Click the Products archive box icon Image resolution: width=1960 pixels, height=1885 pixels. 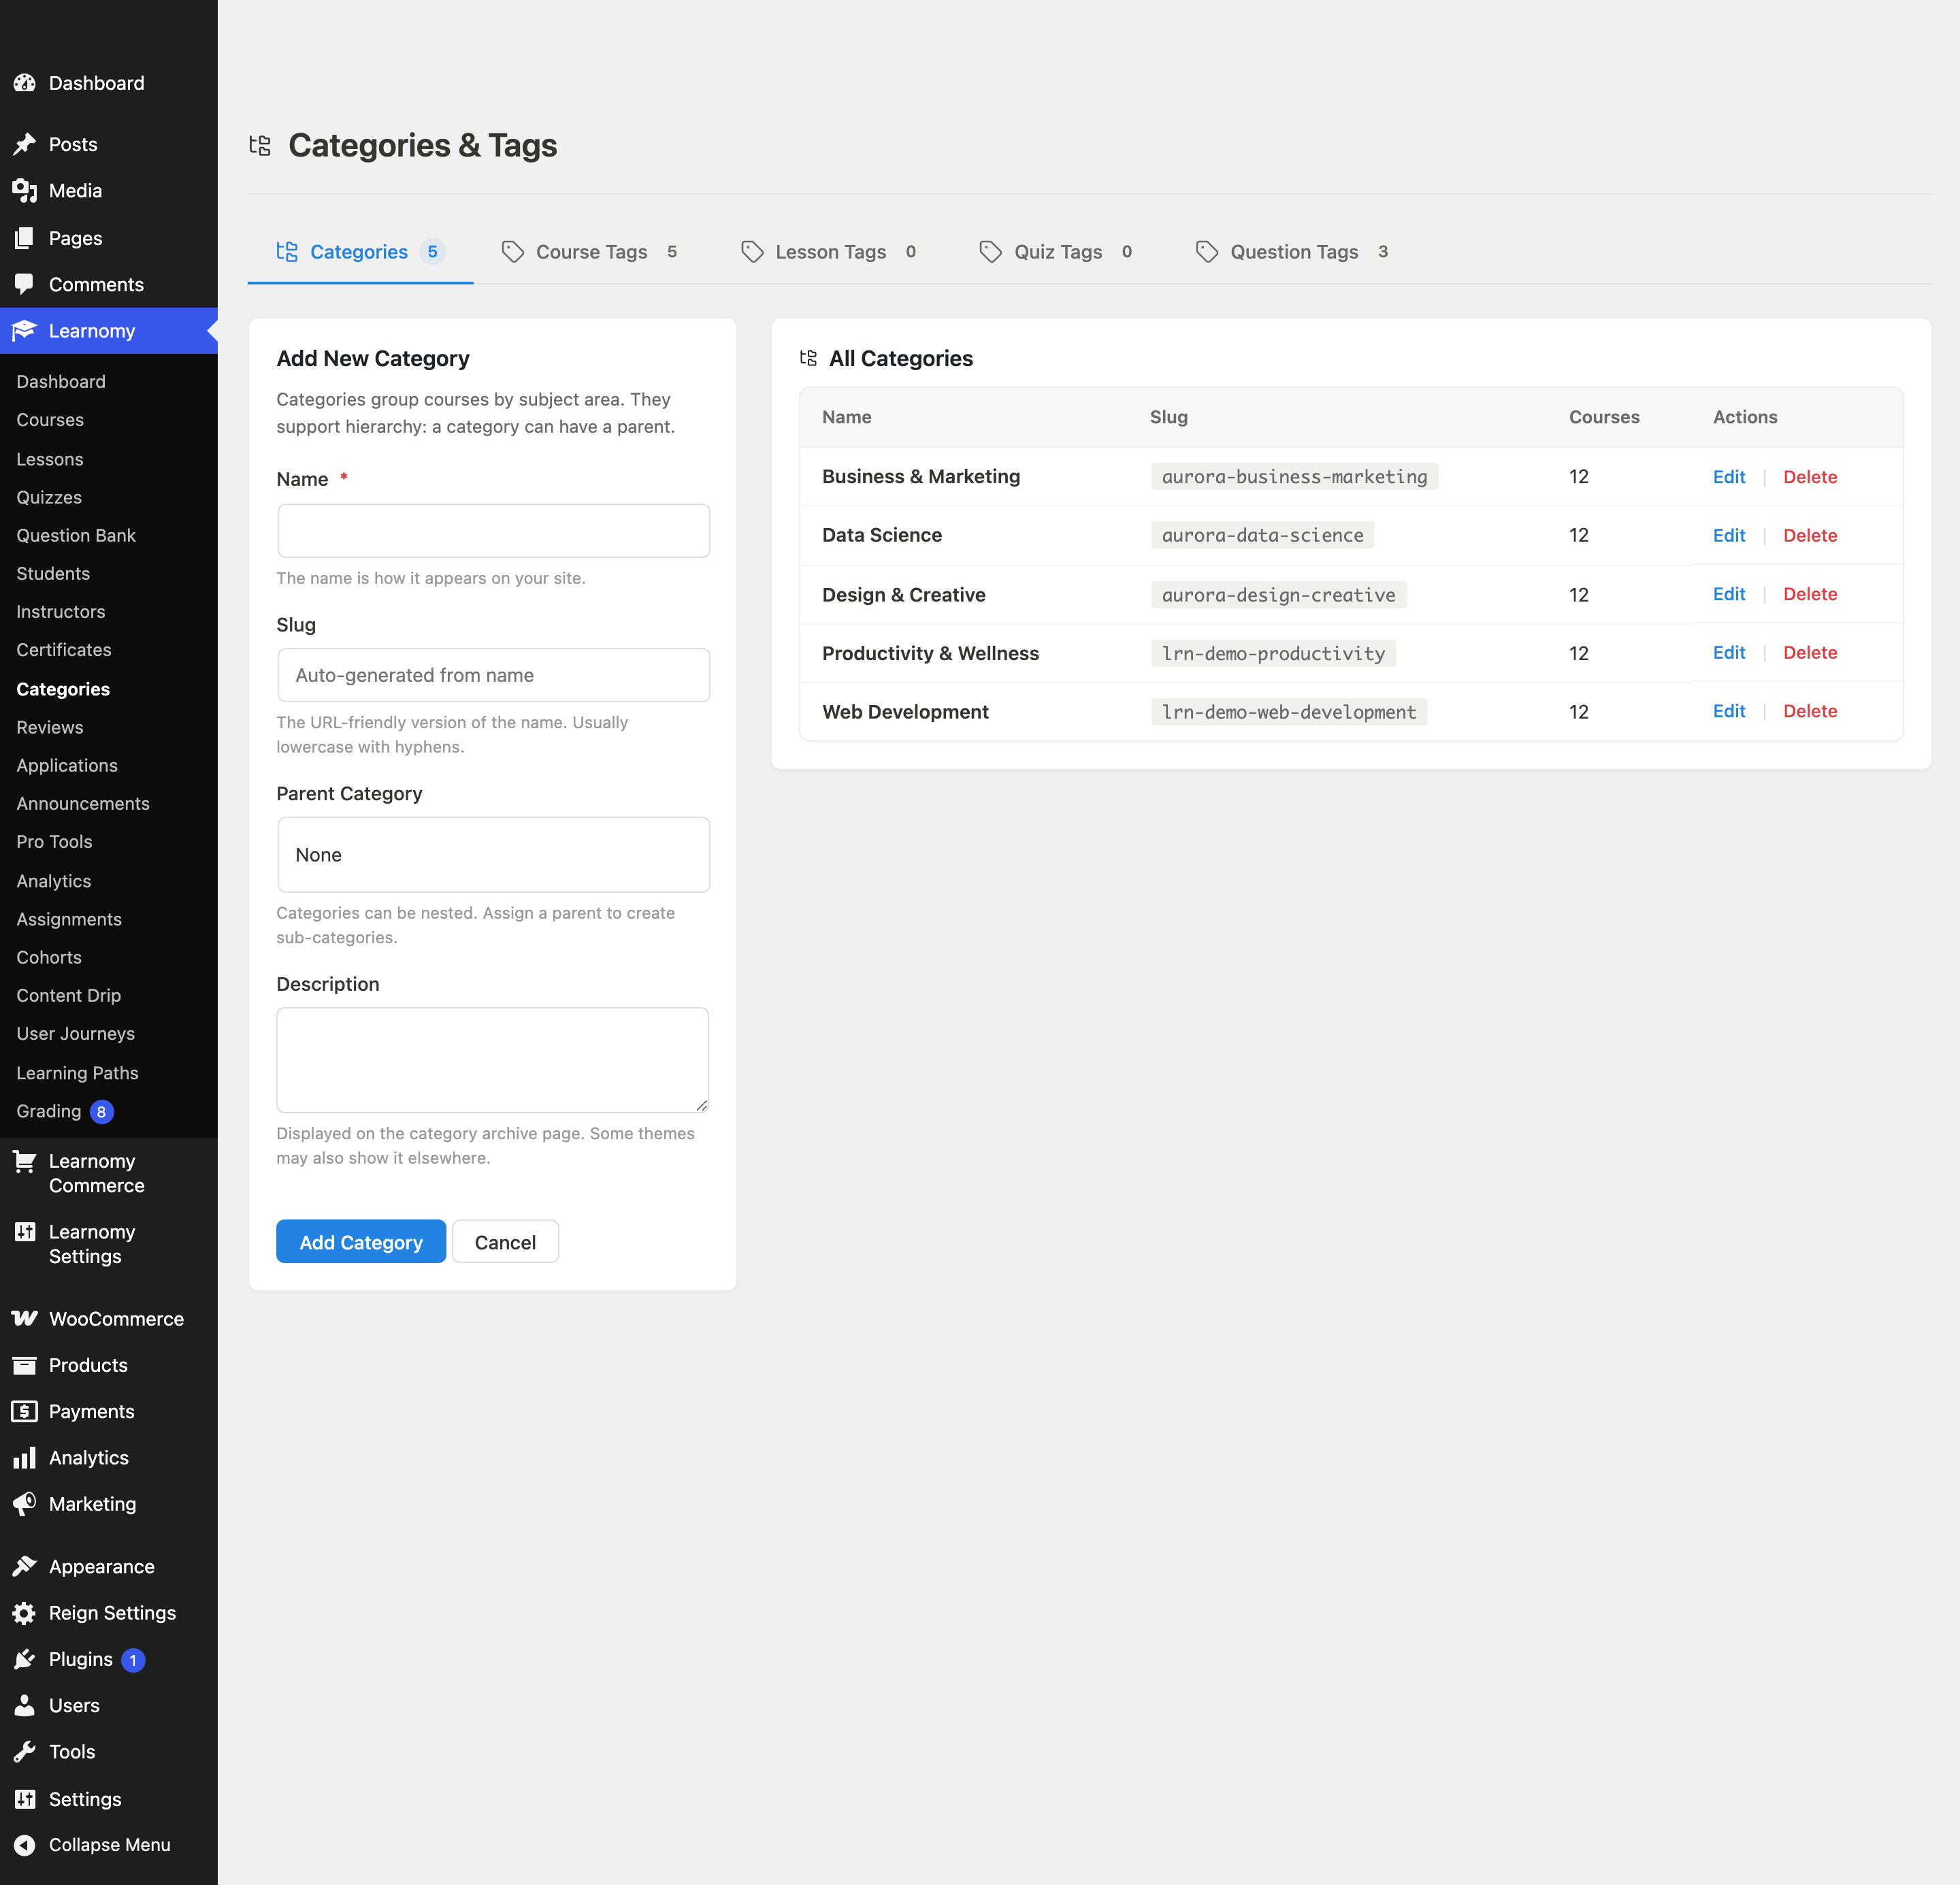[x=24, y=1365]
